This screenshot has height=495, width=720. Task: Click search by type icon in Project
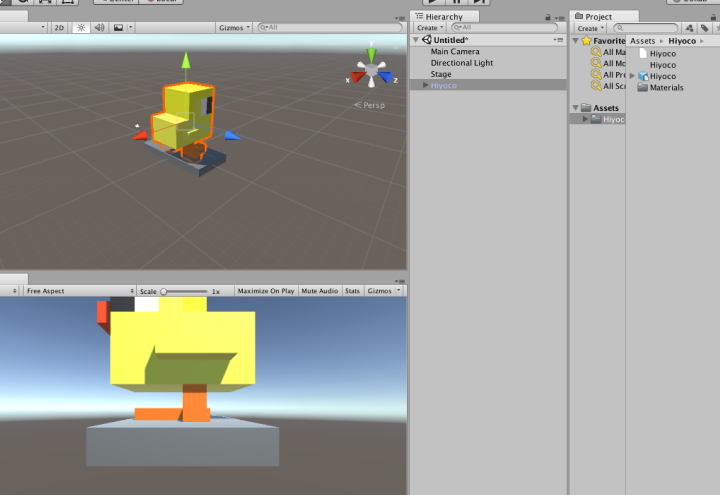pyautogui.click(x=690, y=28)
